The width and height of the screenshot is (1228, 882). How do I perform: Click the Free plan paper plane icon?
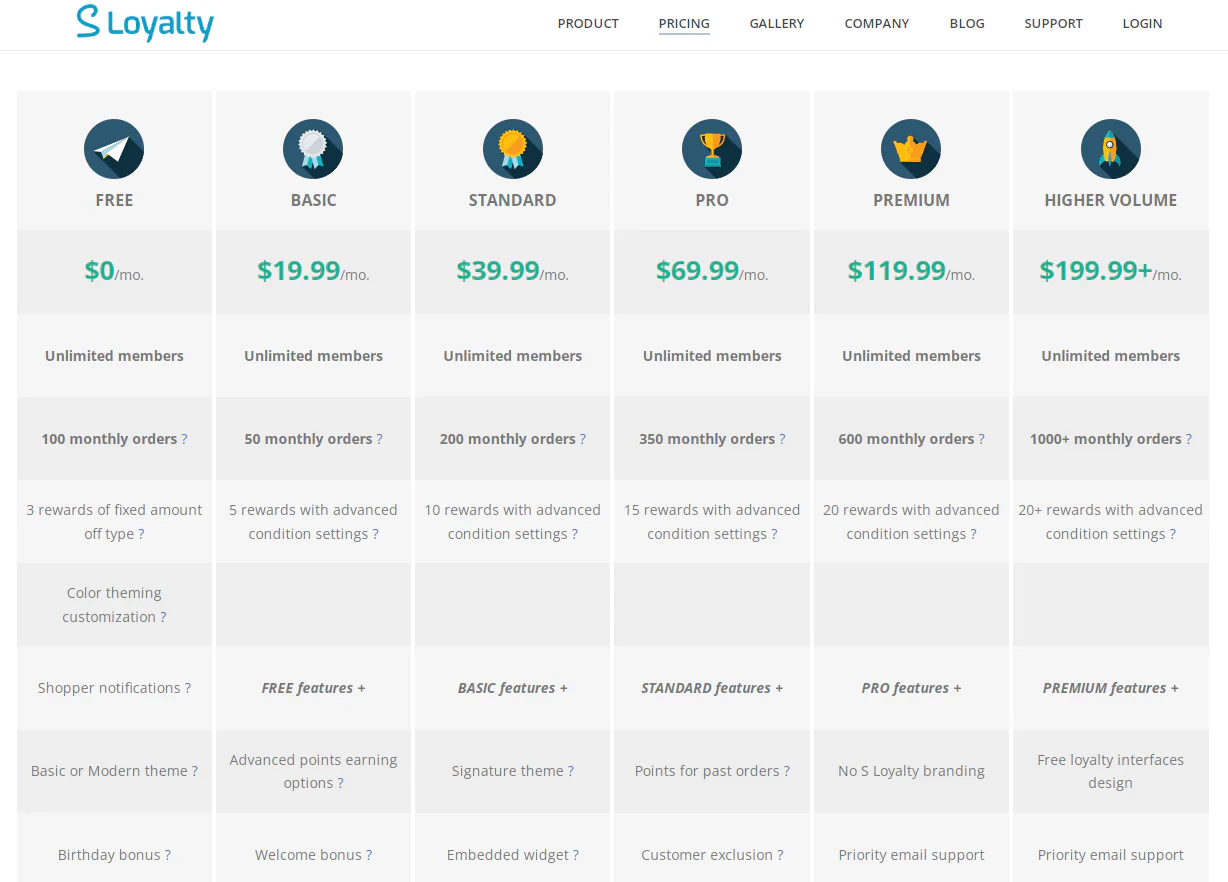pyautogui.click(x=114, y=149)
